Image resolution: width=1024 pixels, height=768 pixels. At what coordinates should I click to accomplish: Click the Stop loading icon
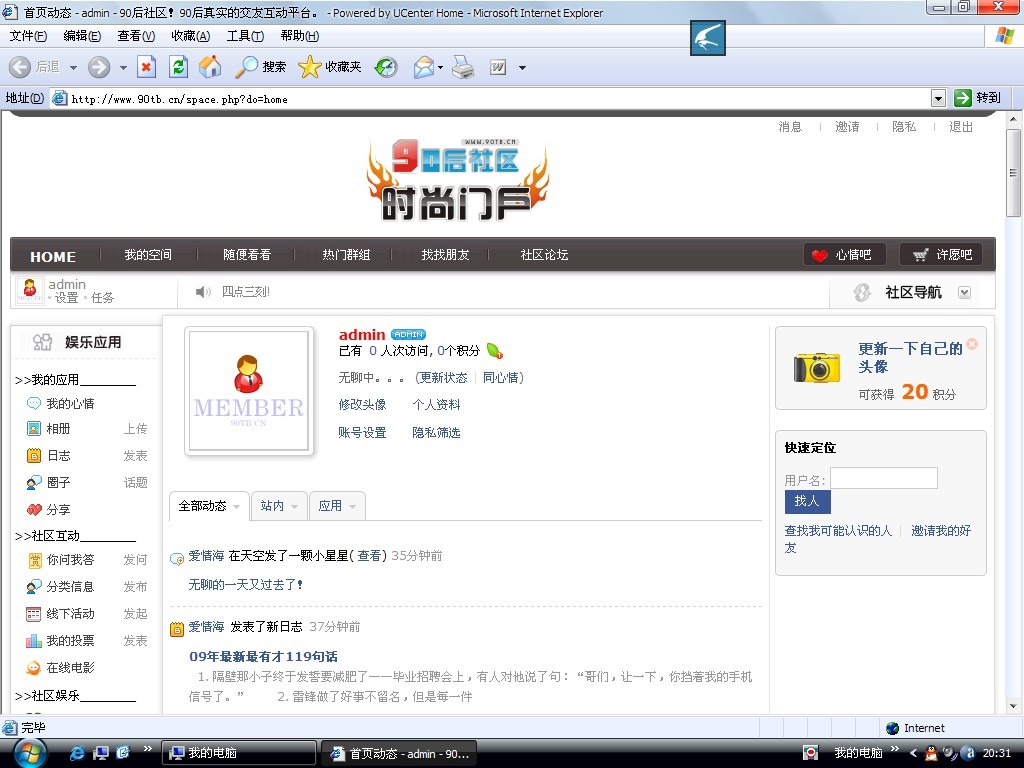point(147,67)
